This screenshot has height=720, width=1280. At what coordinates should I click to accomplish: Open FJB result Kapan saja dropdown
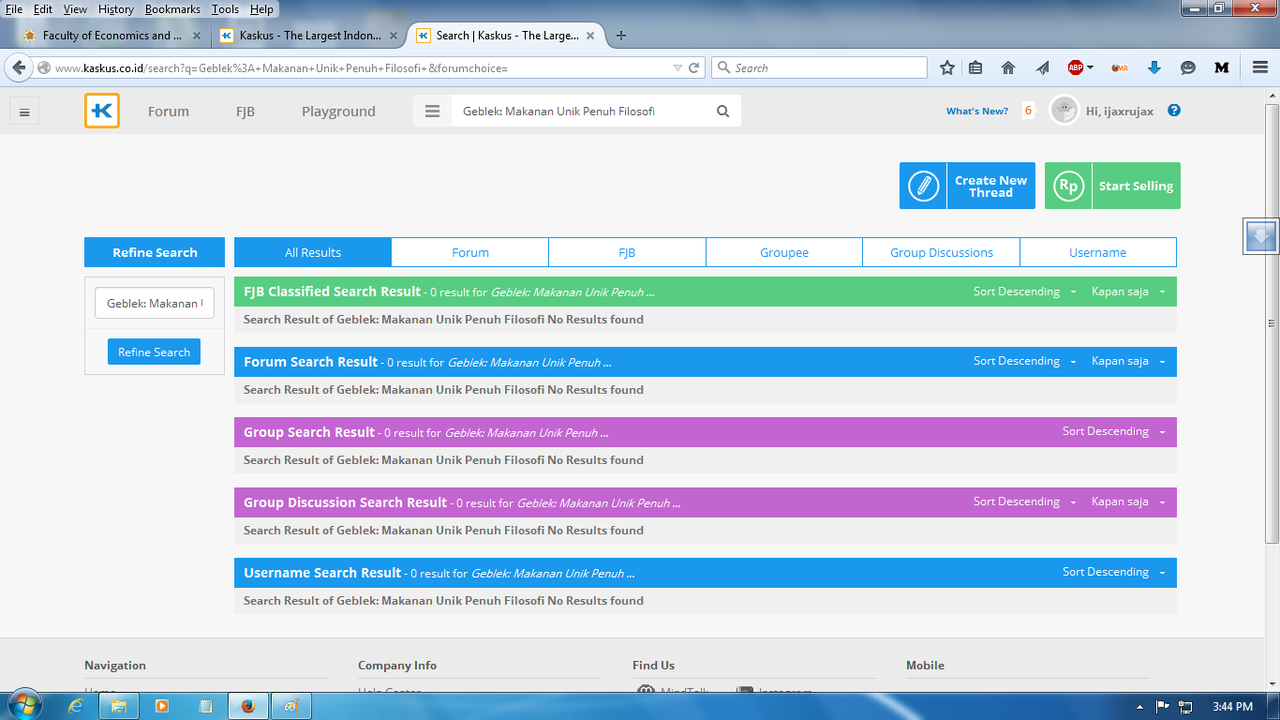[1128, 291]
